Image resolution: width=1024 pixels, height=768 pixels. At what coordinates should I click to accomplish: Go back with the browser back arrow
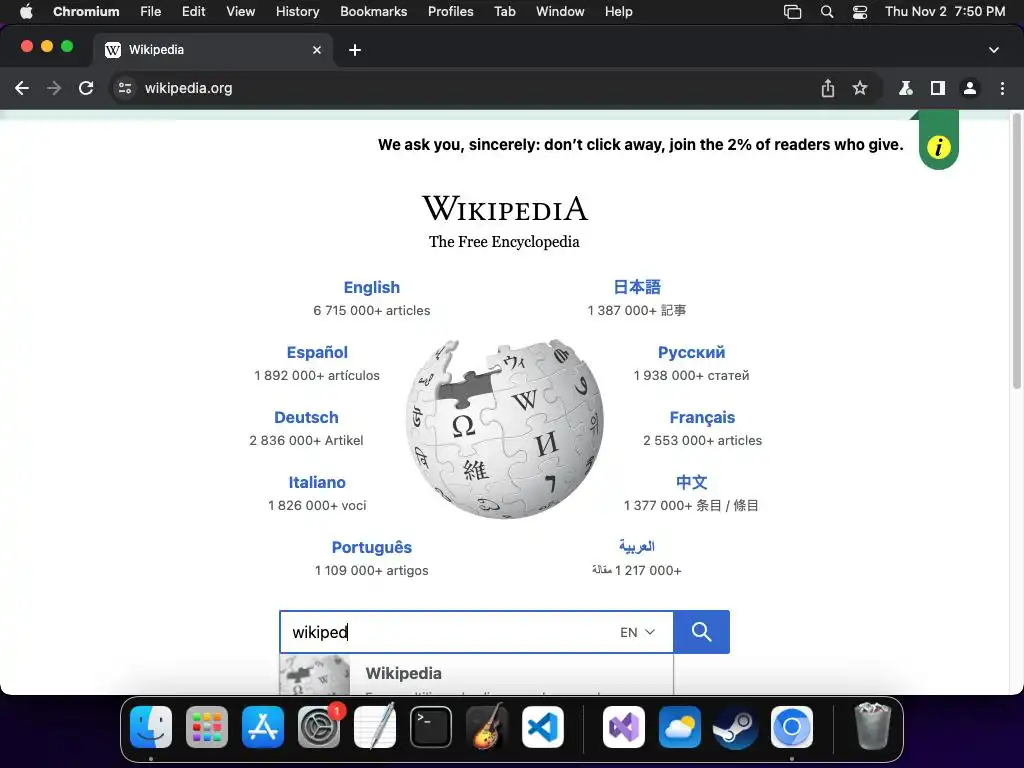(22, 88)
